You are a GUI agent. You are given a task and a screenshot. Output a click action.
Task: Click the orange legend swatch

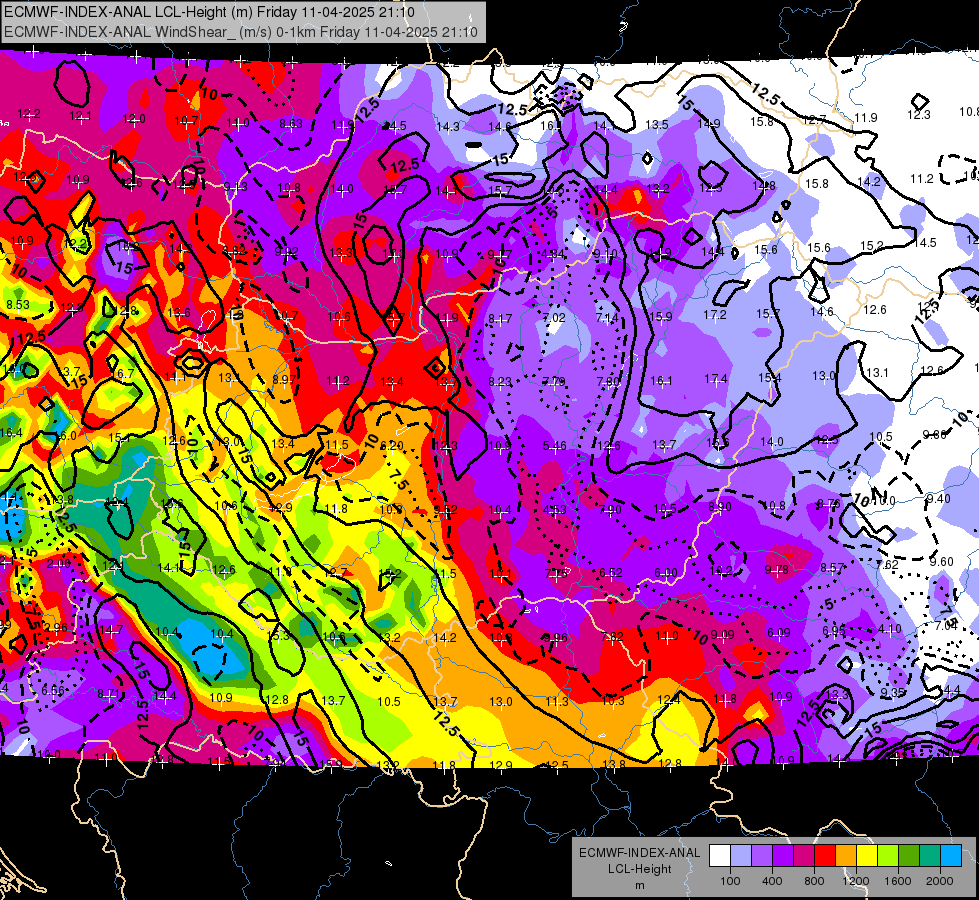pyautogui.click(x=846, y=855)
